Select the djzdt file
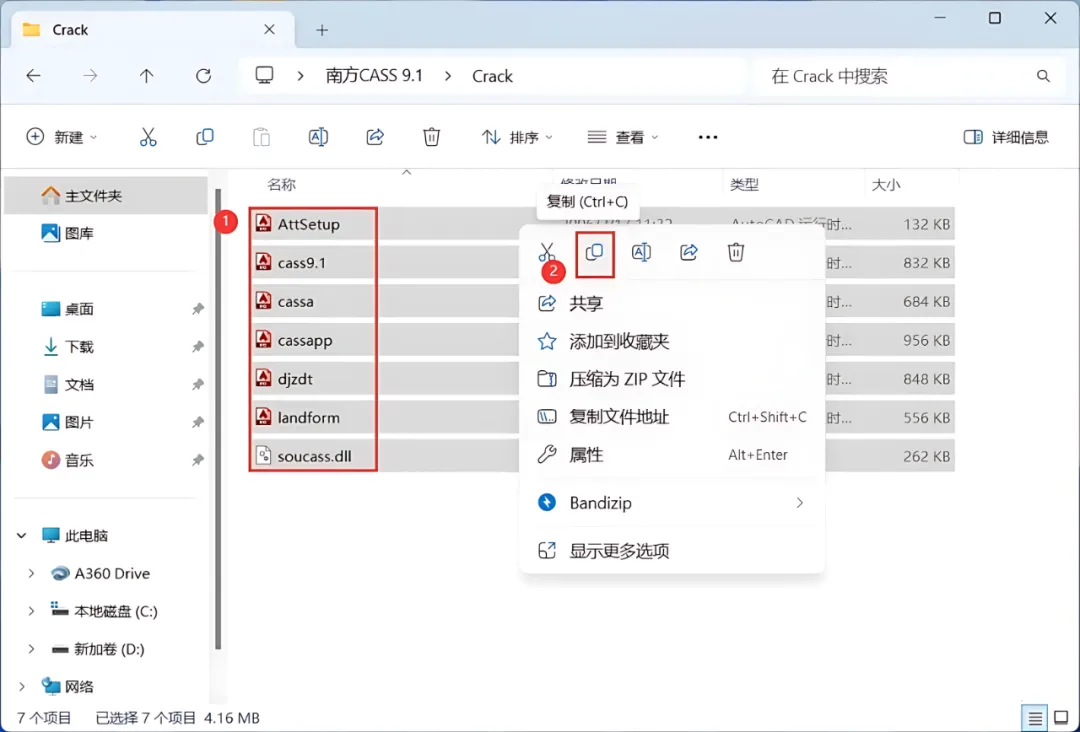The height and width of the screenshot is (732, 1080). (x=295, y=379)
